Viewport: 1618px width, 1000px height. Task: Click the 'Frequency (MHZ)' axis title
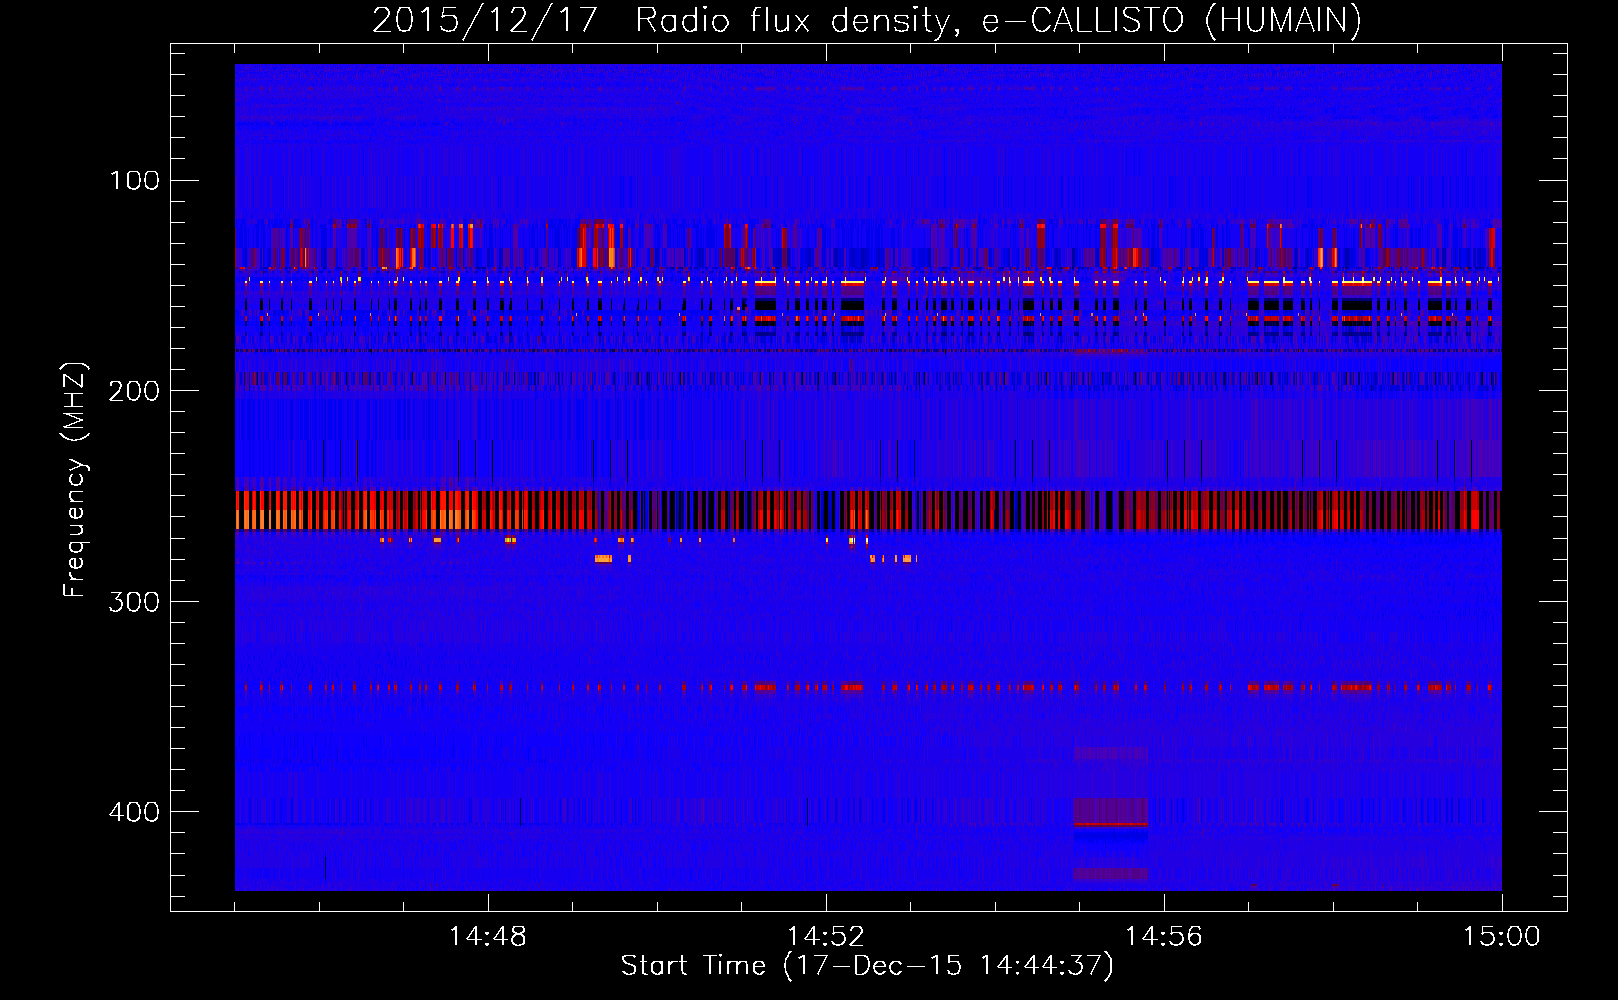75,480
